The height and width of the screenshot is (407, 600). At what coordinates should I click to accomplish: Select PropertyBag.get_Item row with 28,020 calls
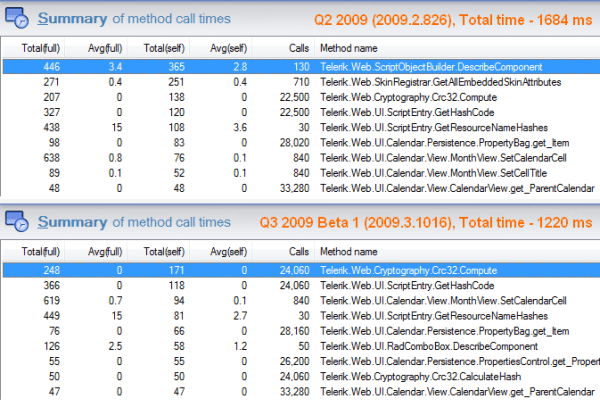(x=302, y=143)
